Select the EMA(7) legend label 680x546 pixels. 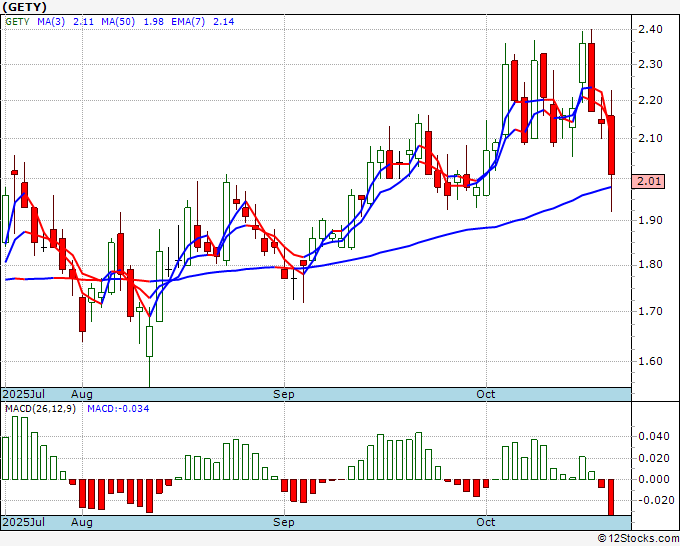pos(188,22)
